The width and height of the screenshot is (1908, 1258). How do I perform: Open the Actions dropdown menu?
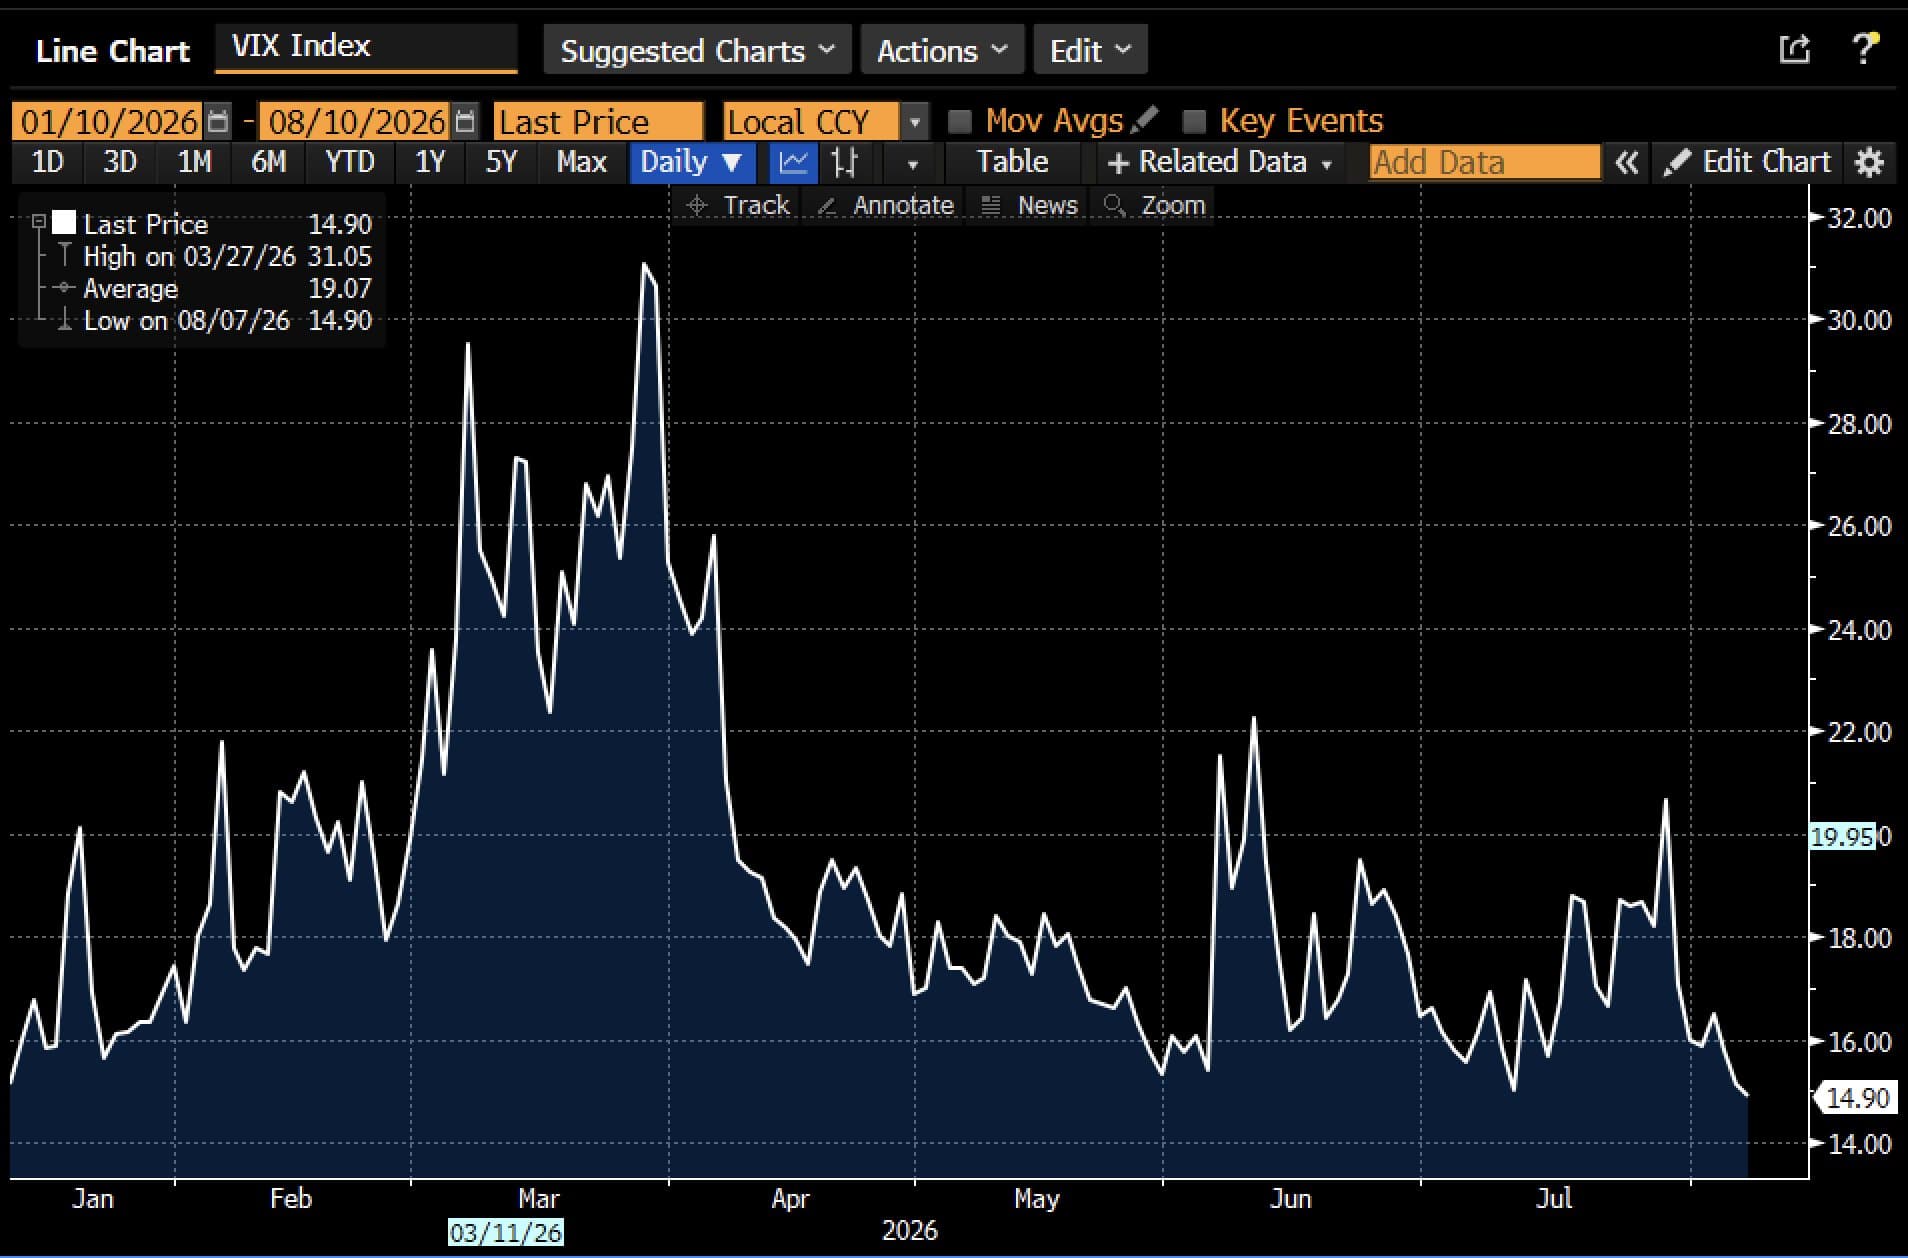(x=942, y=50)
